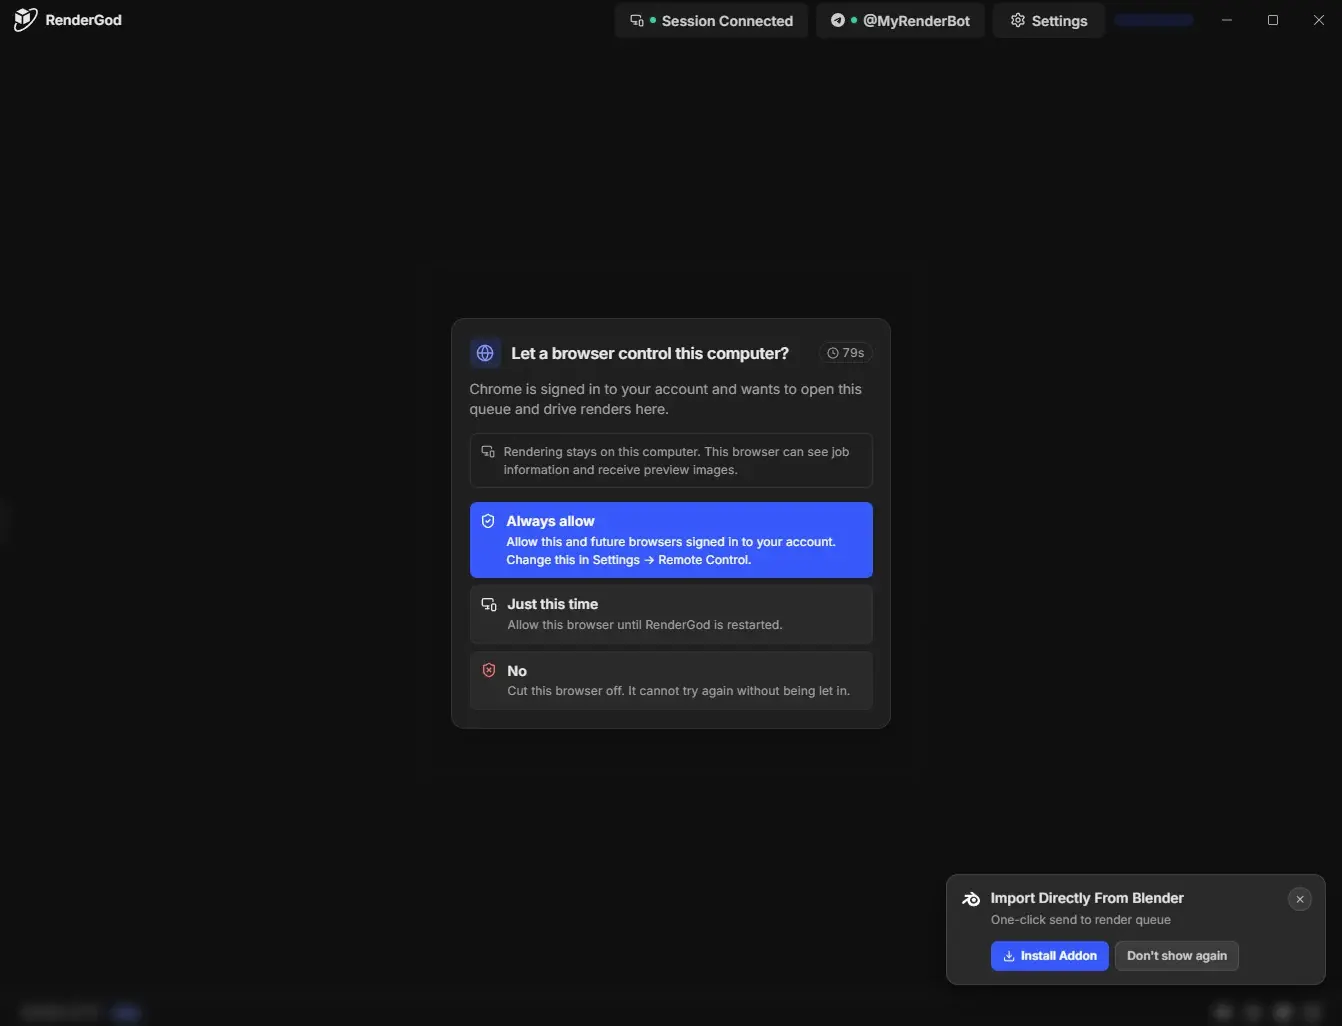Image resolution: width=1342 pixels, height=1026 pixels.
Task: Click the 'Let a browser control this computer?' heading
Action: tap(650, 353)
